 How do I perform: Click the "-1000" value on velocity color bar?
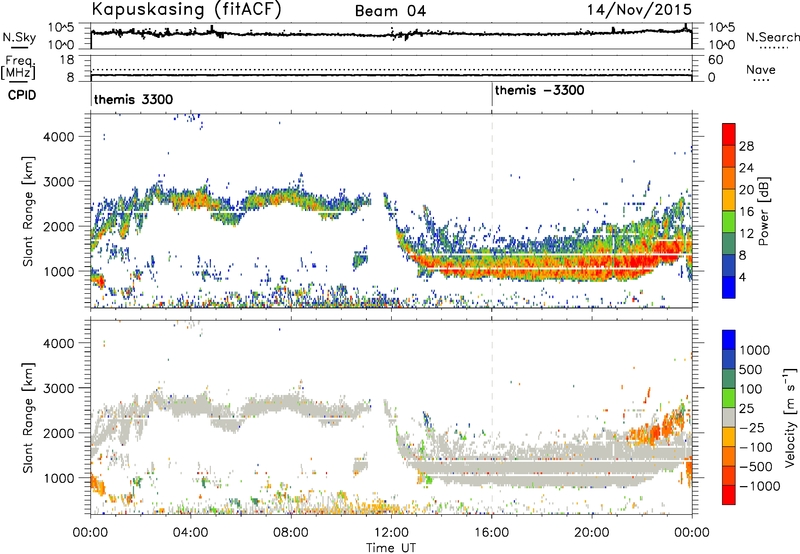(759, 486)
